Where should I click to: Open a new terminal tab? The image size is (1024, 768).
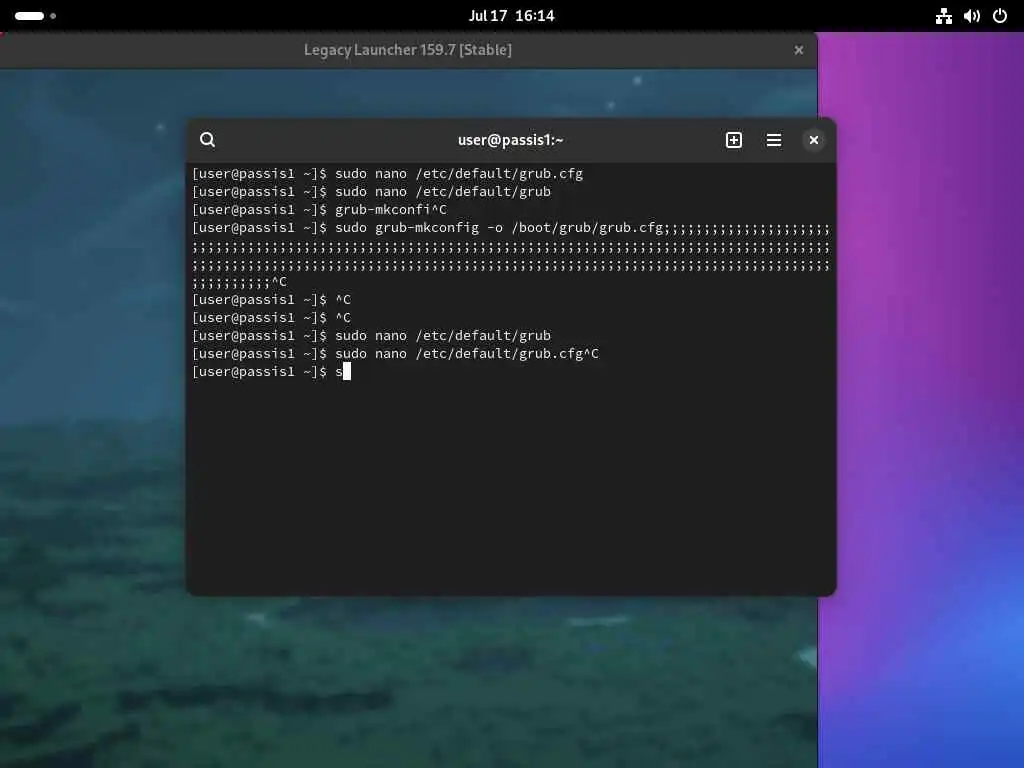[733, 140]
